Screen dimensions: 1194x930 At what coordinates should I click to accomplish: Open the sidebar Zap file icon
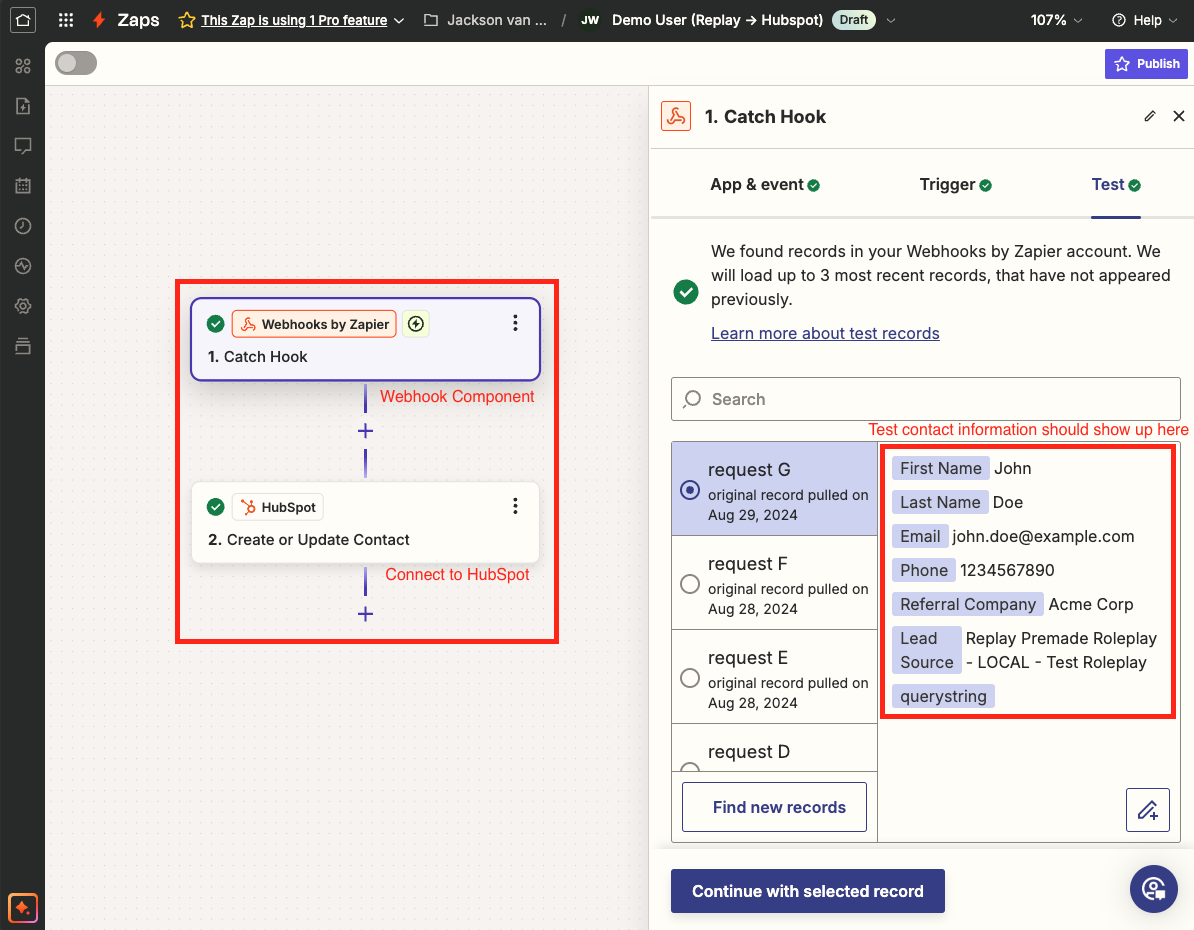tap(23, 106)
